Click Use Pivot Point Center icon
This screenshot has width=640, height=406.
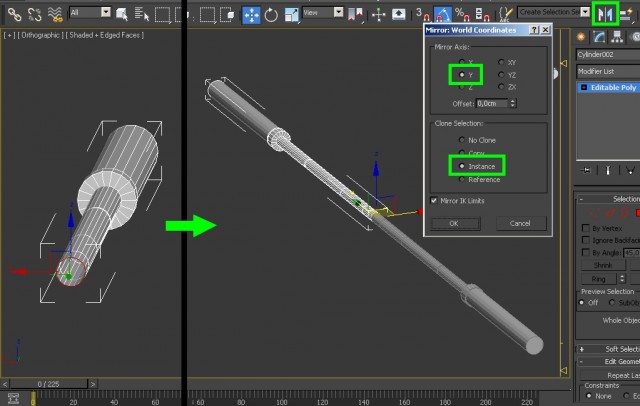pos(355,15)
